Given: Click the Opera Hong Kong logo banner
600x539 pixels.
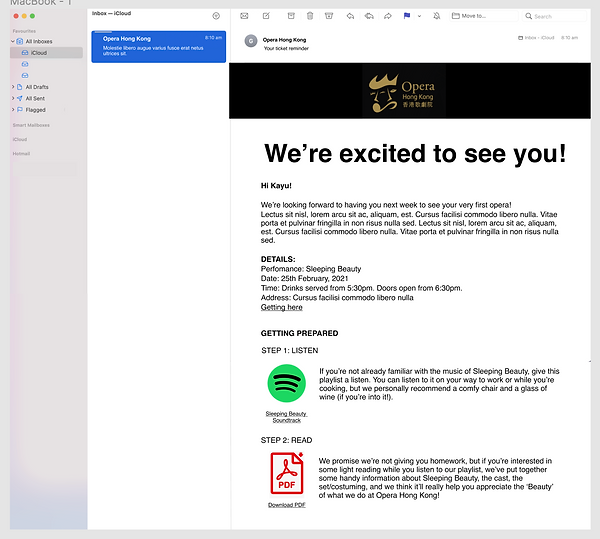Looking at the screenshot, I should click(410, 91).
